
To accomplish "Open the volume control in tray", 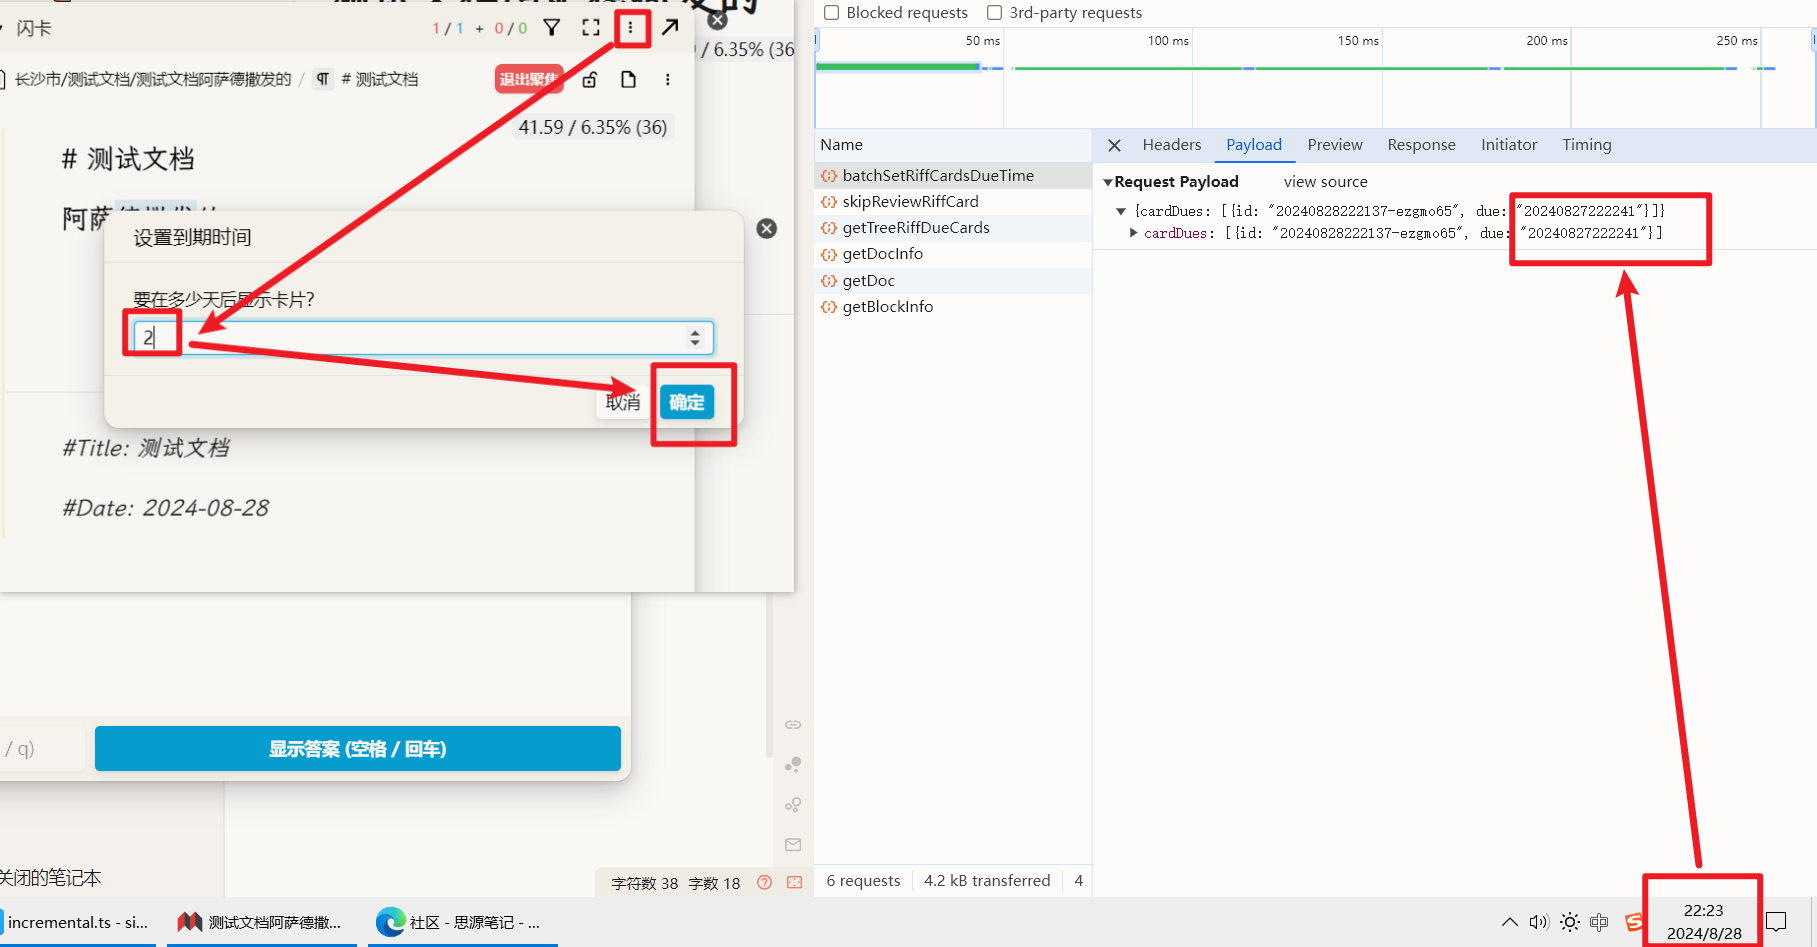I will point(1539,922).
